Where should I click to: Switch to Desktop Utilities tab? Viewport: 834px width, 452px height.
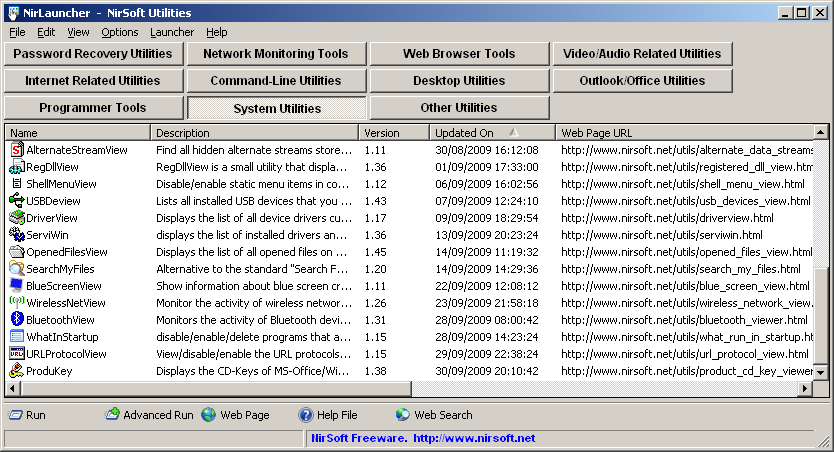pyautogui.click(x=459, y=81)
